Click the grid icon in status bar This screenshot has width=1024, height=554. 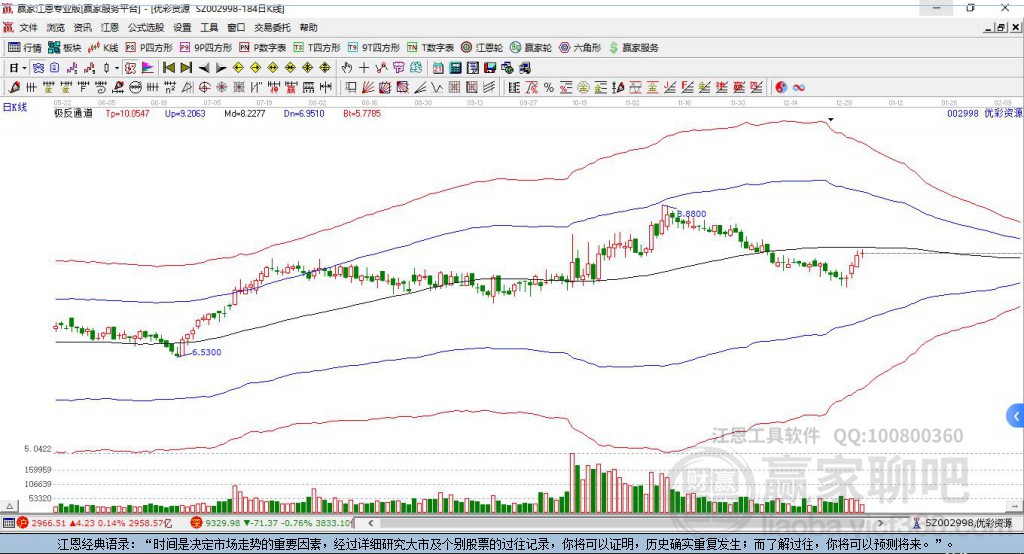pos(8,523)
